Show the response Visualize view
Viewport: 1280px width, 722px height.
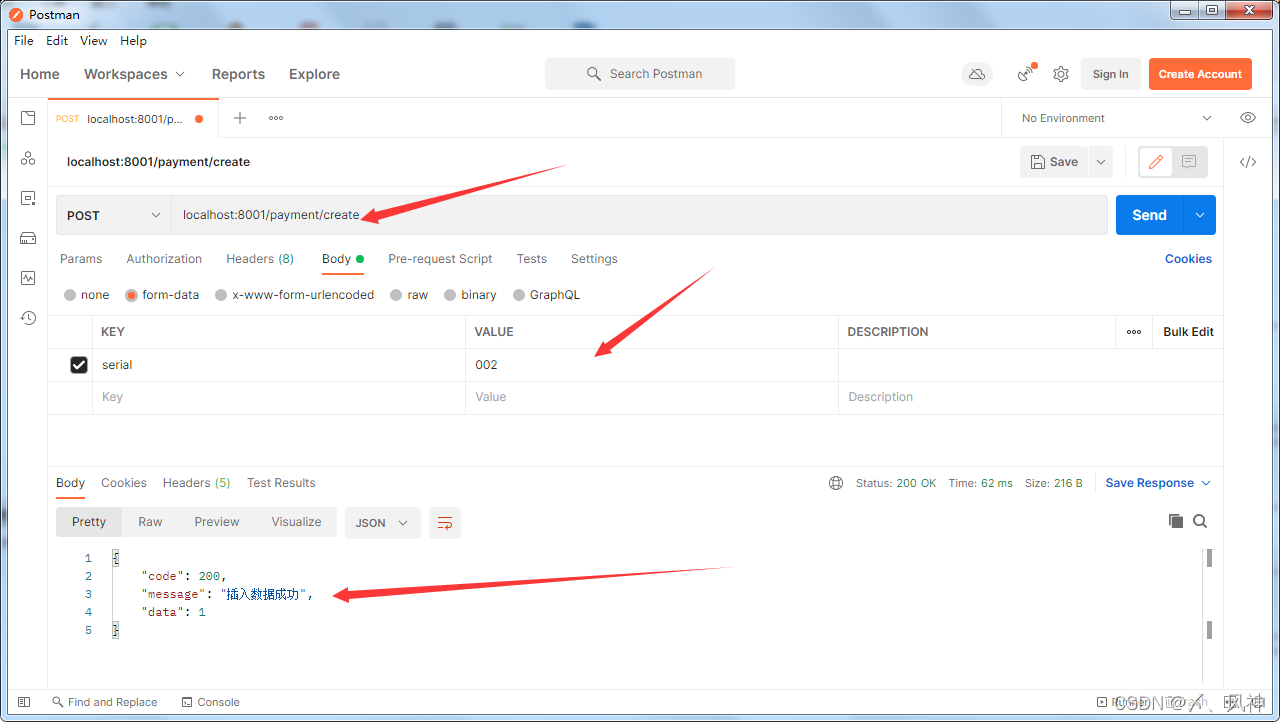point(296,522)
